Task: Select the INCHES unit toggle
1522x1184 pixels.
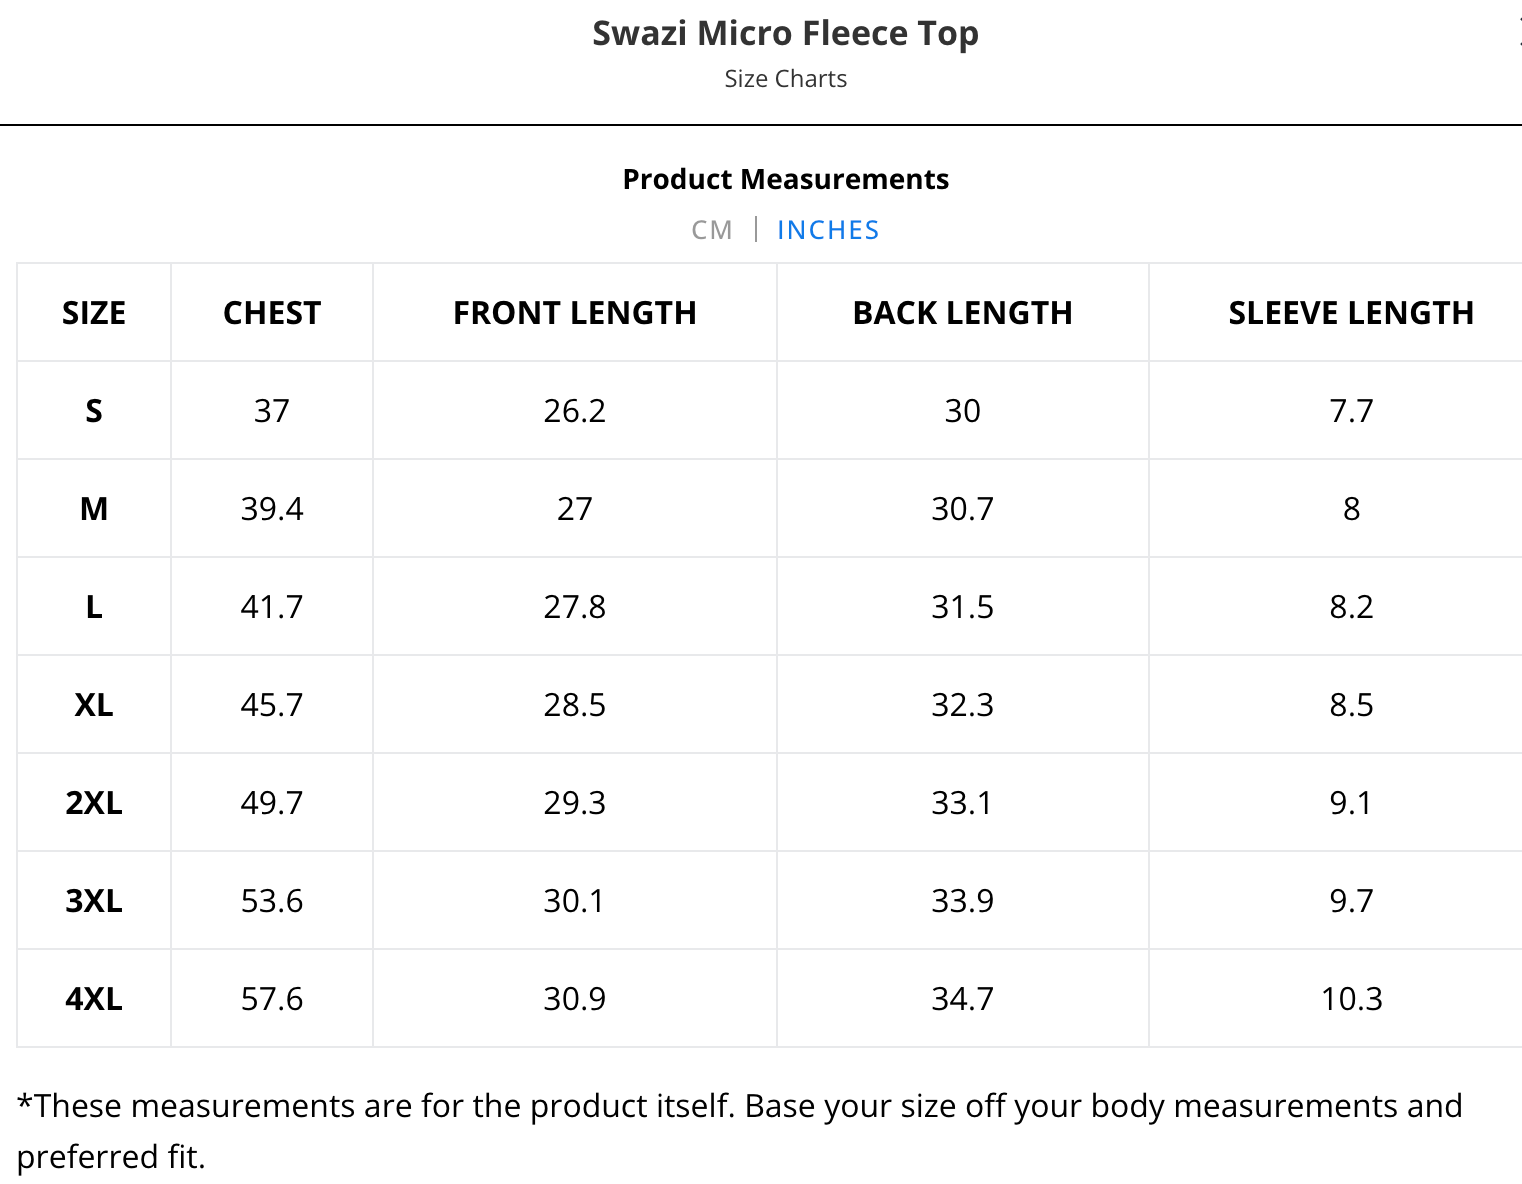Action: point(828,230)
